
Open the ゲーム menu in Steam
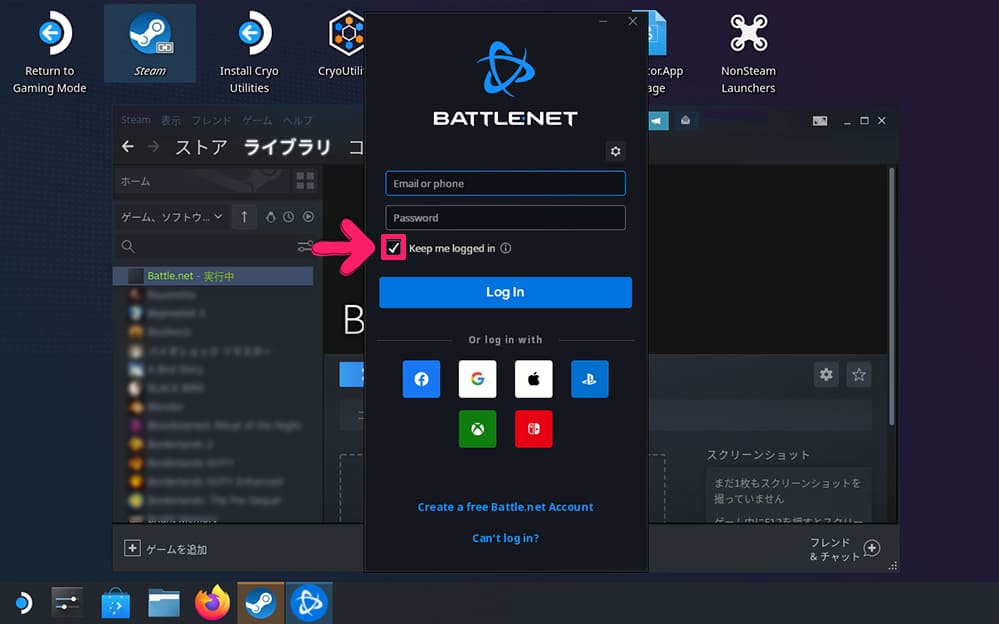tap(257, 120)
